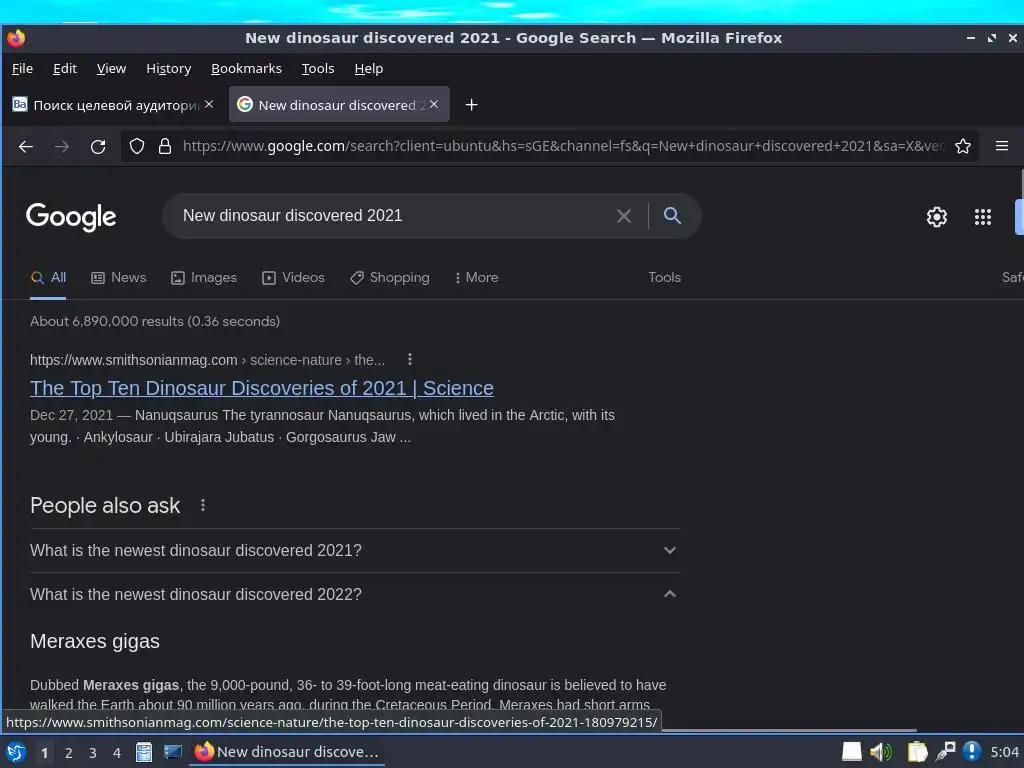Open the Google apps grid
This screenshot has height=768, width=1024.
983,217
